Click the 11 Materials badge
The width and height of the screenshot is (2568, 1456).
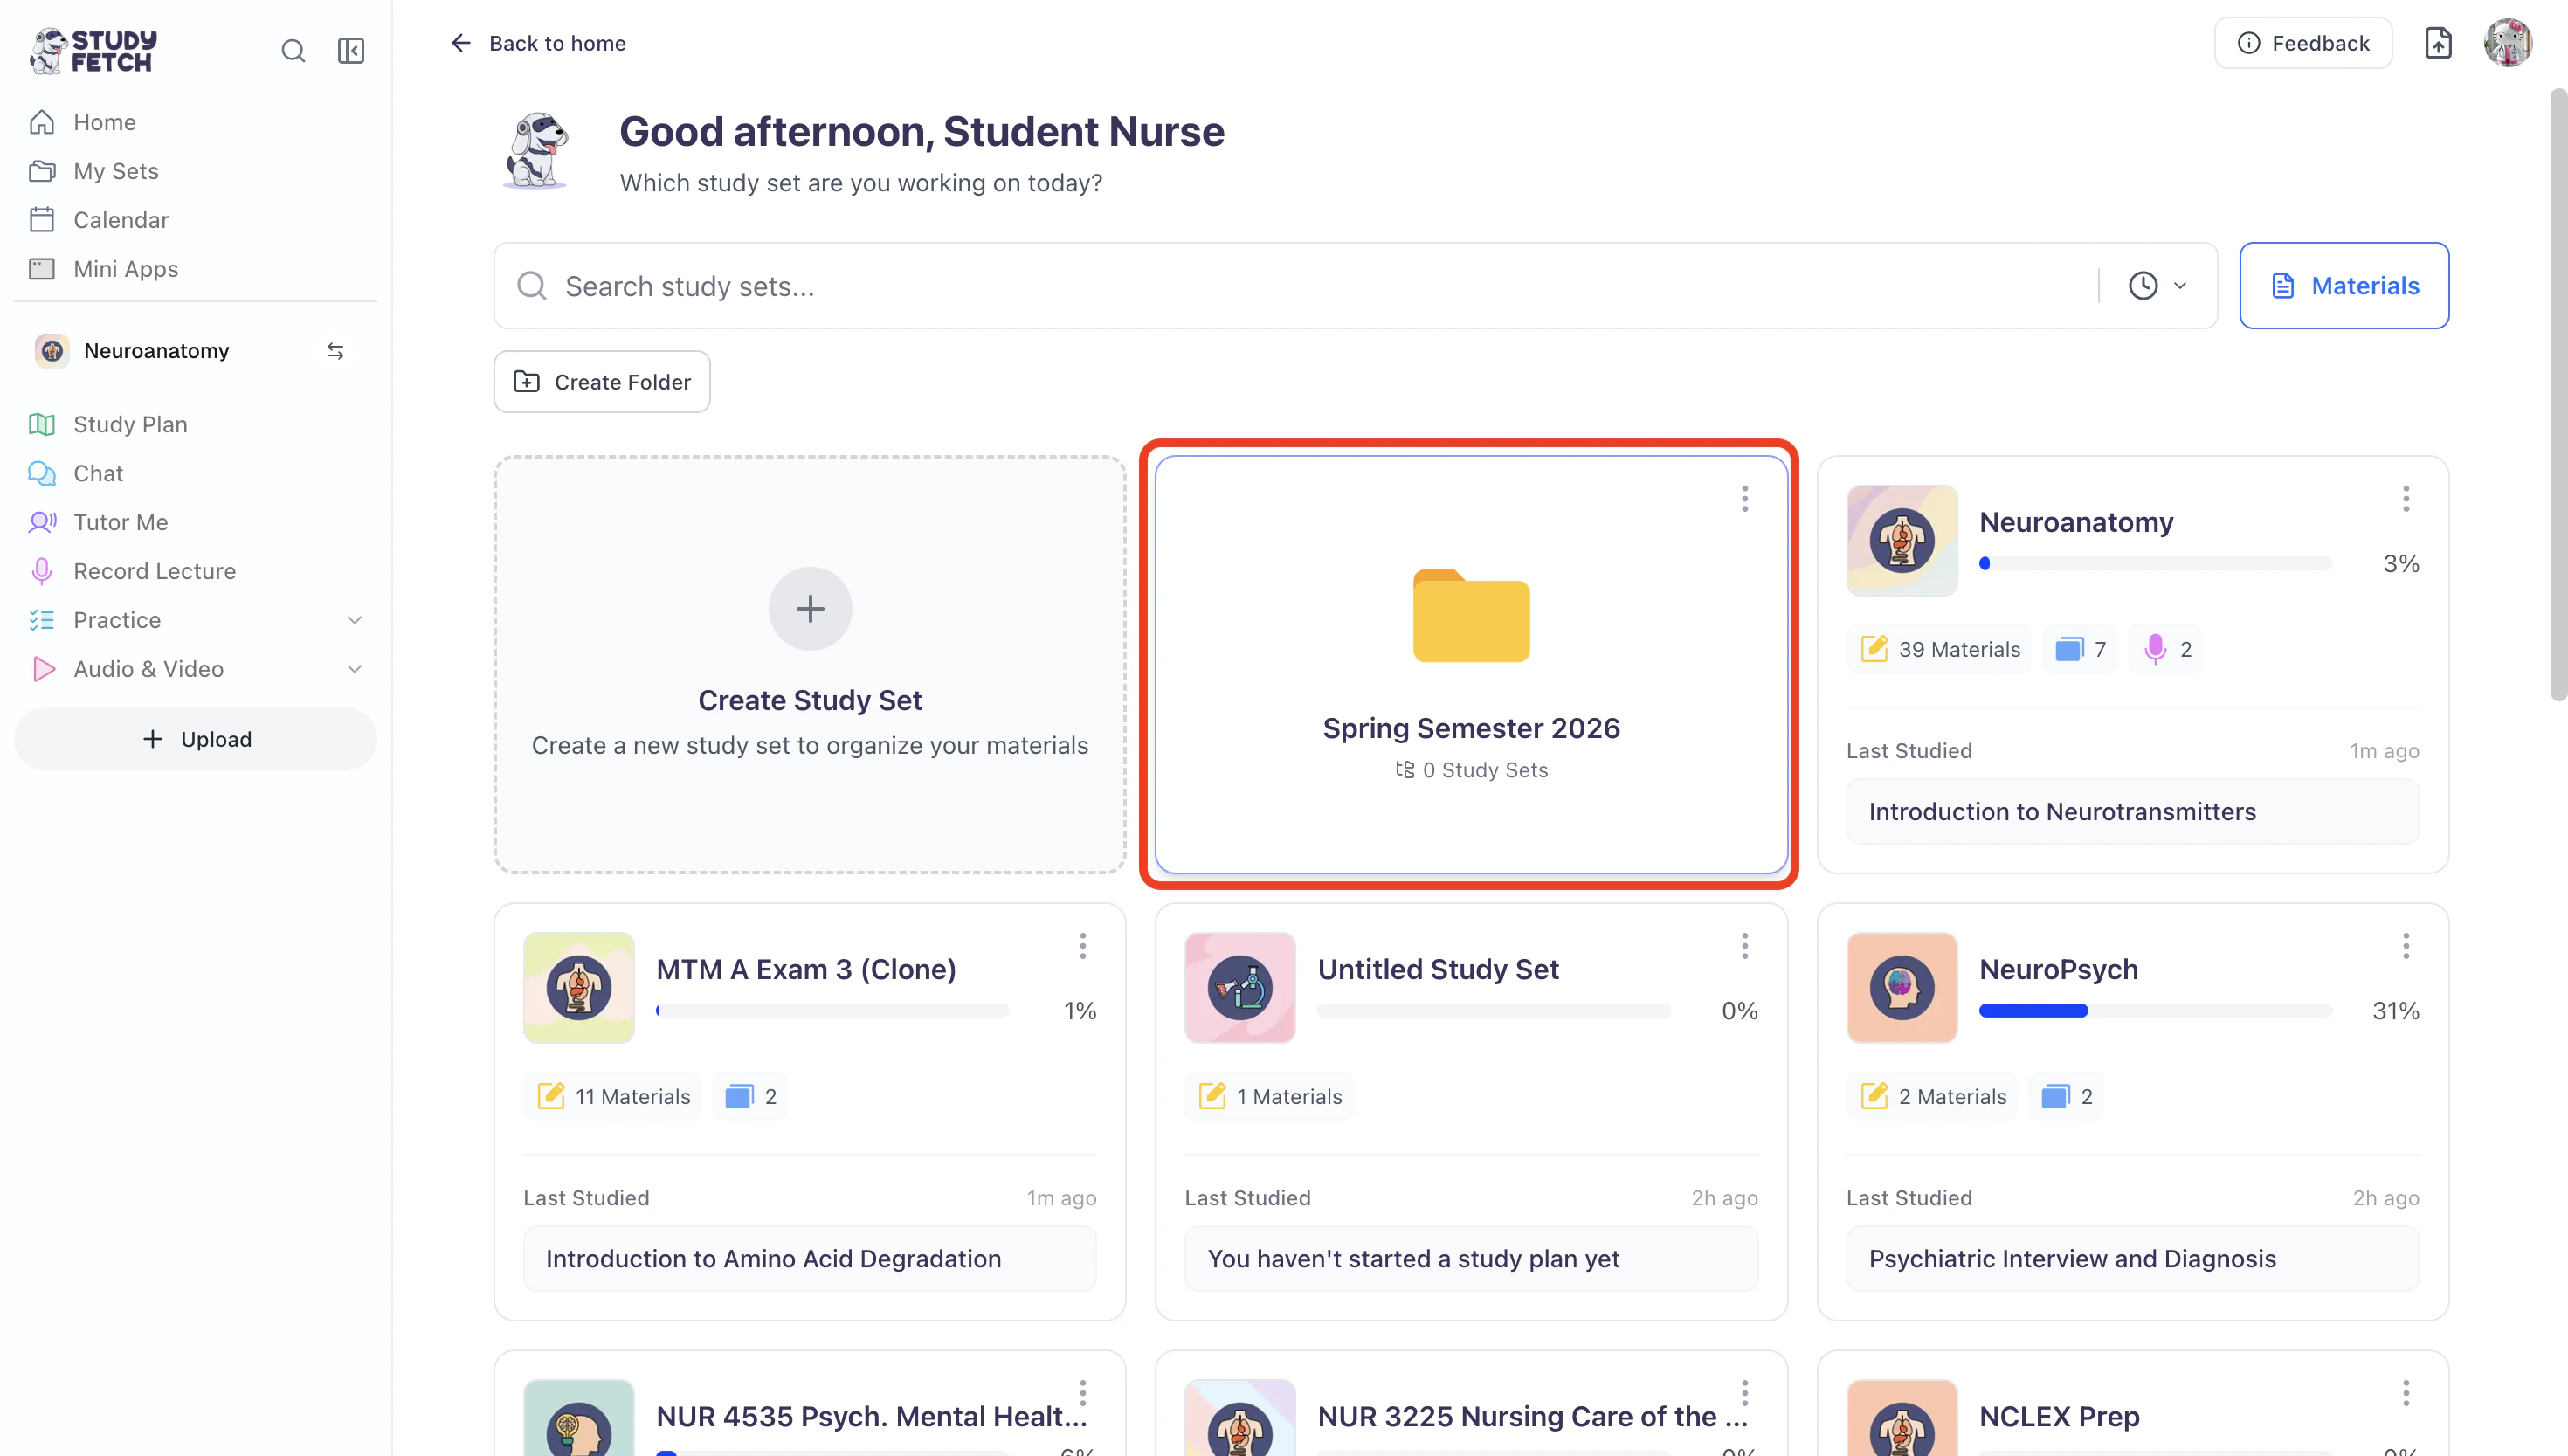[x=613, y=1097]
